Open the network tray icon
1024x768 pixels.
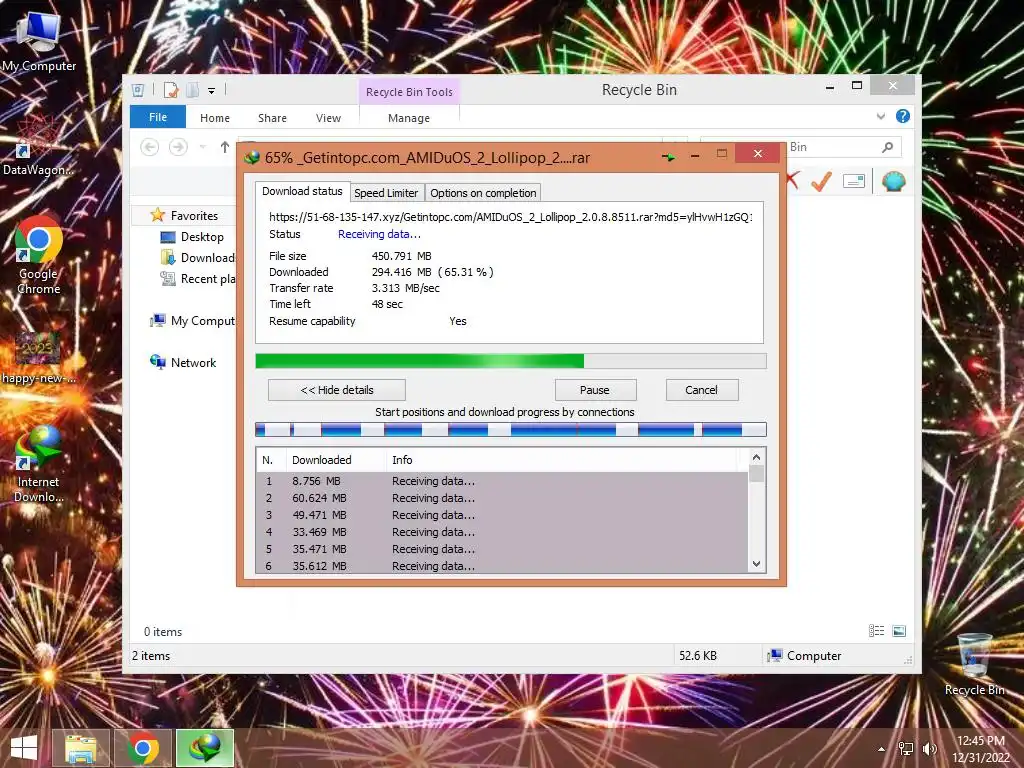point(906,749)
